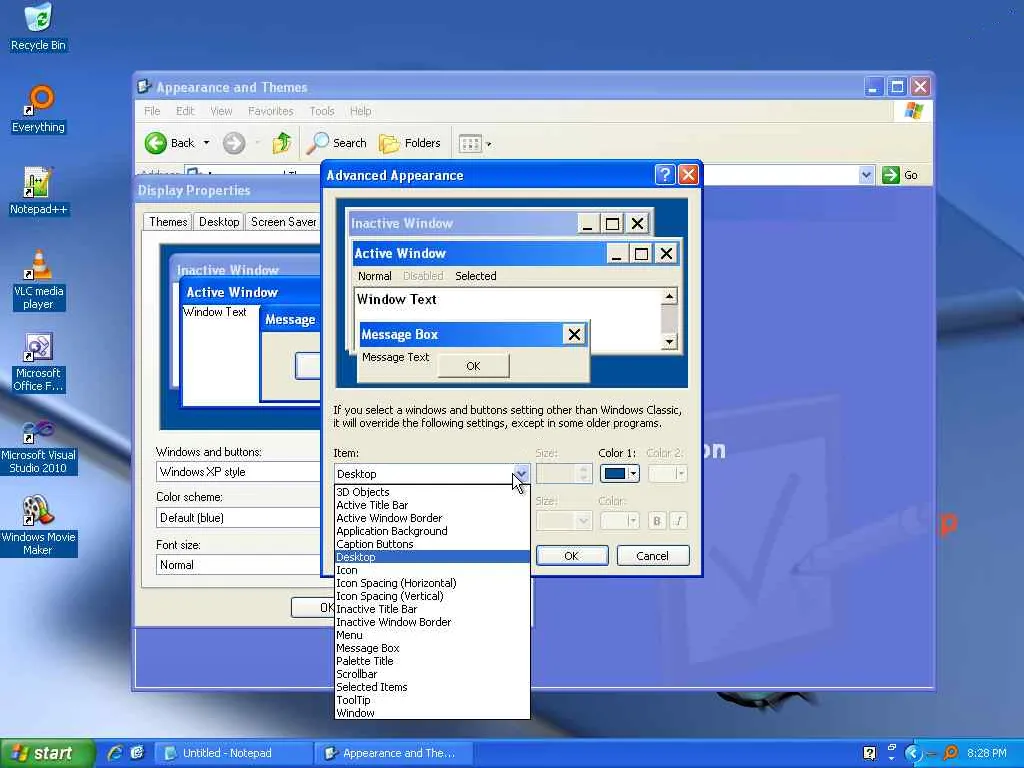Screen dimensions: 1024x768
Task: Select Message Box in the item list
Action: point(432,648)
